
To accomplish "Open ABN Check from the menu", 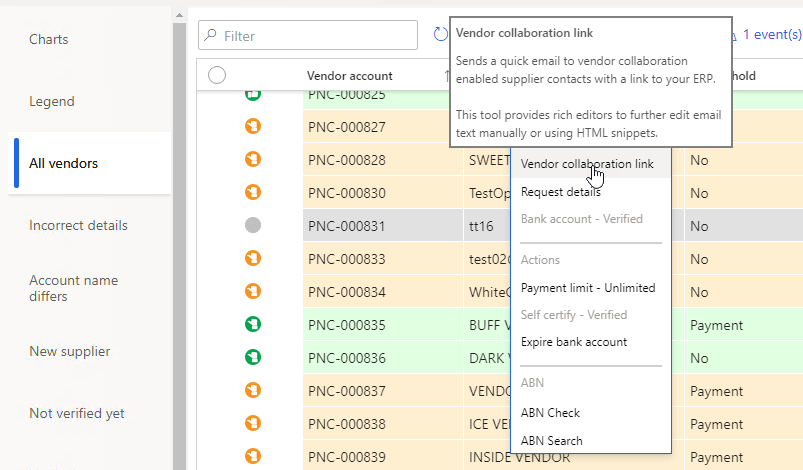I will [550, 413].
